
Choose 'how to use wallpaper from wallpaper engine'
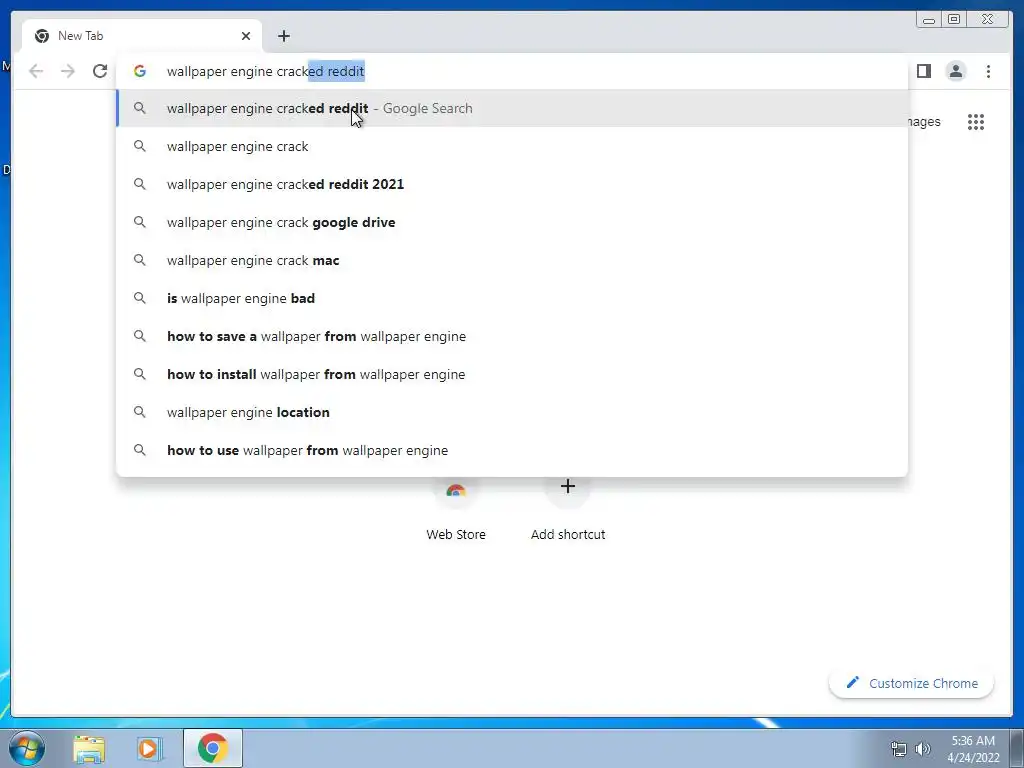(512, 450)
